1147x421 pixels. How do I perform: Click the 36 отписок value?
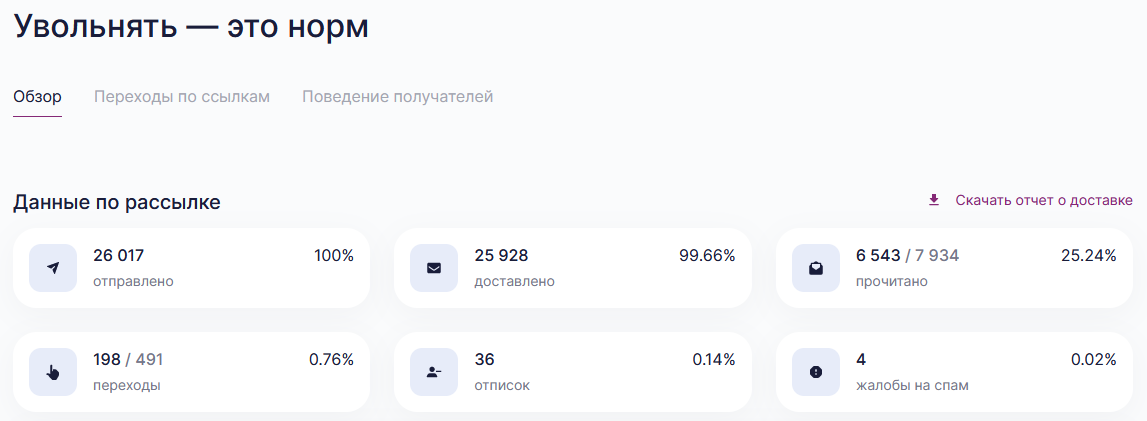tap(484, 360)
